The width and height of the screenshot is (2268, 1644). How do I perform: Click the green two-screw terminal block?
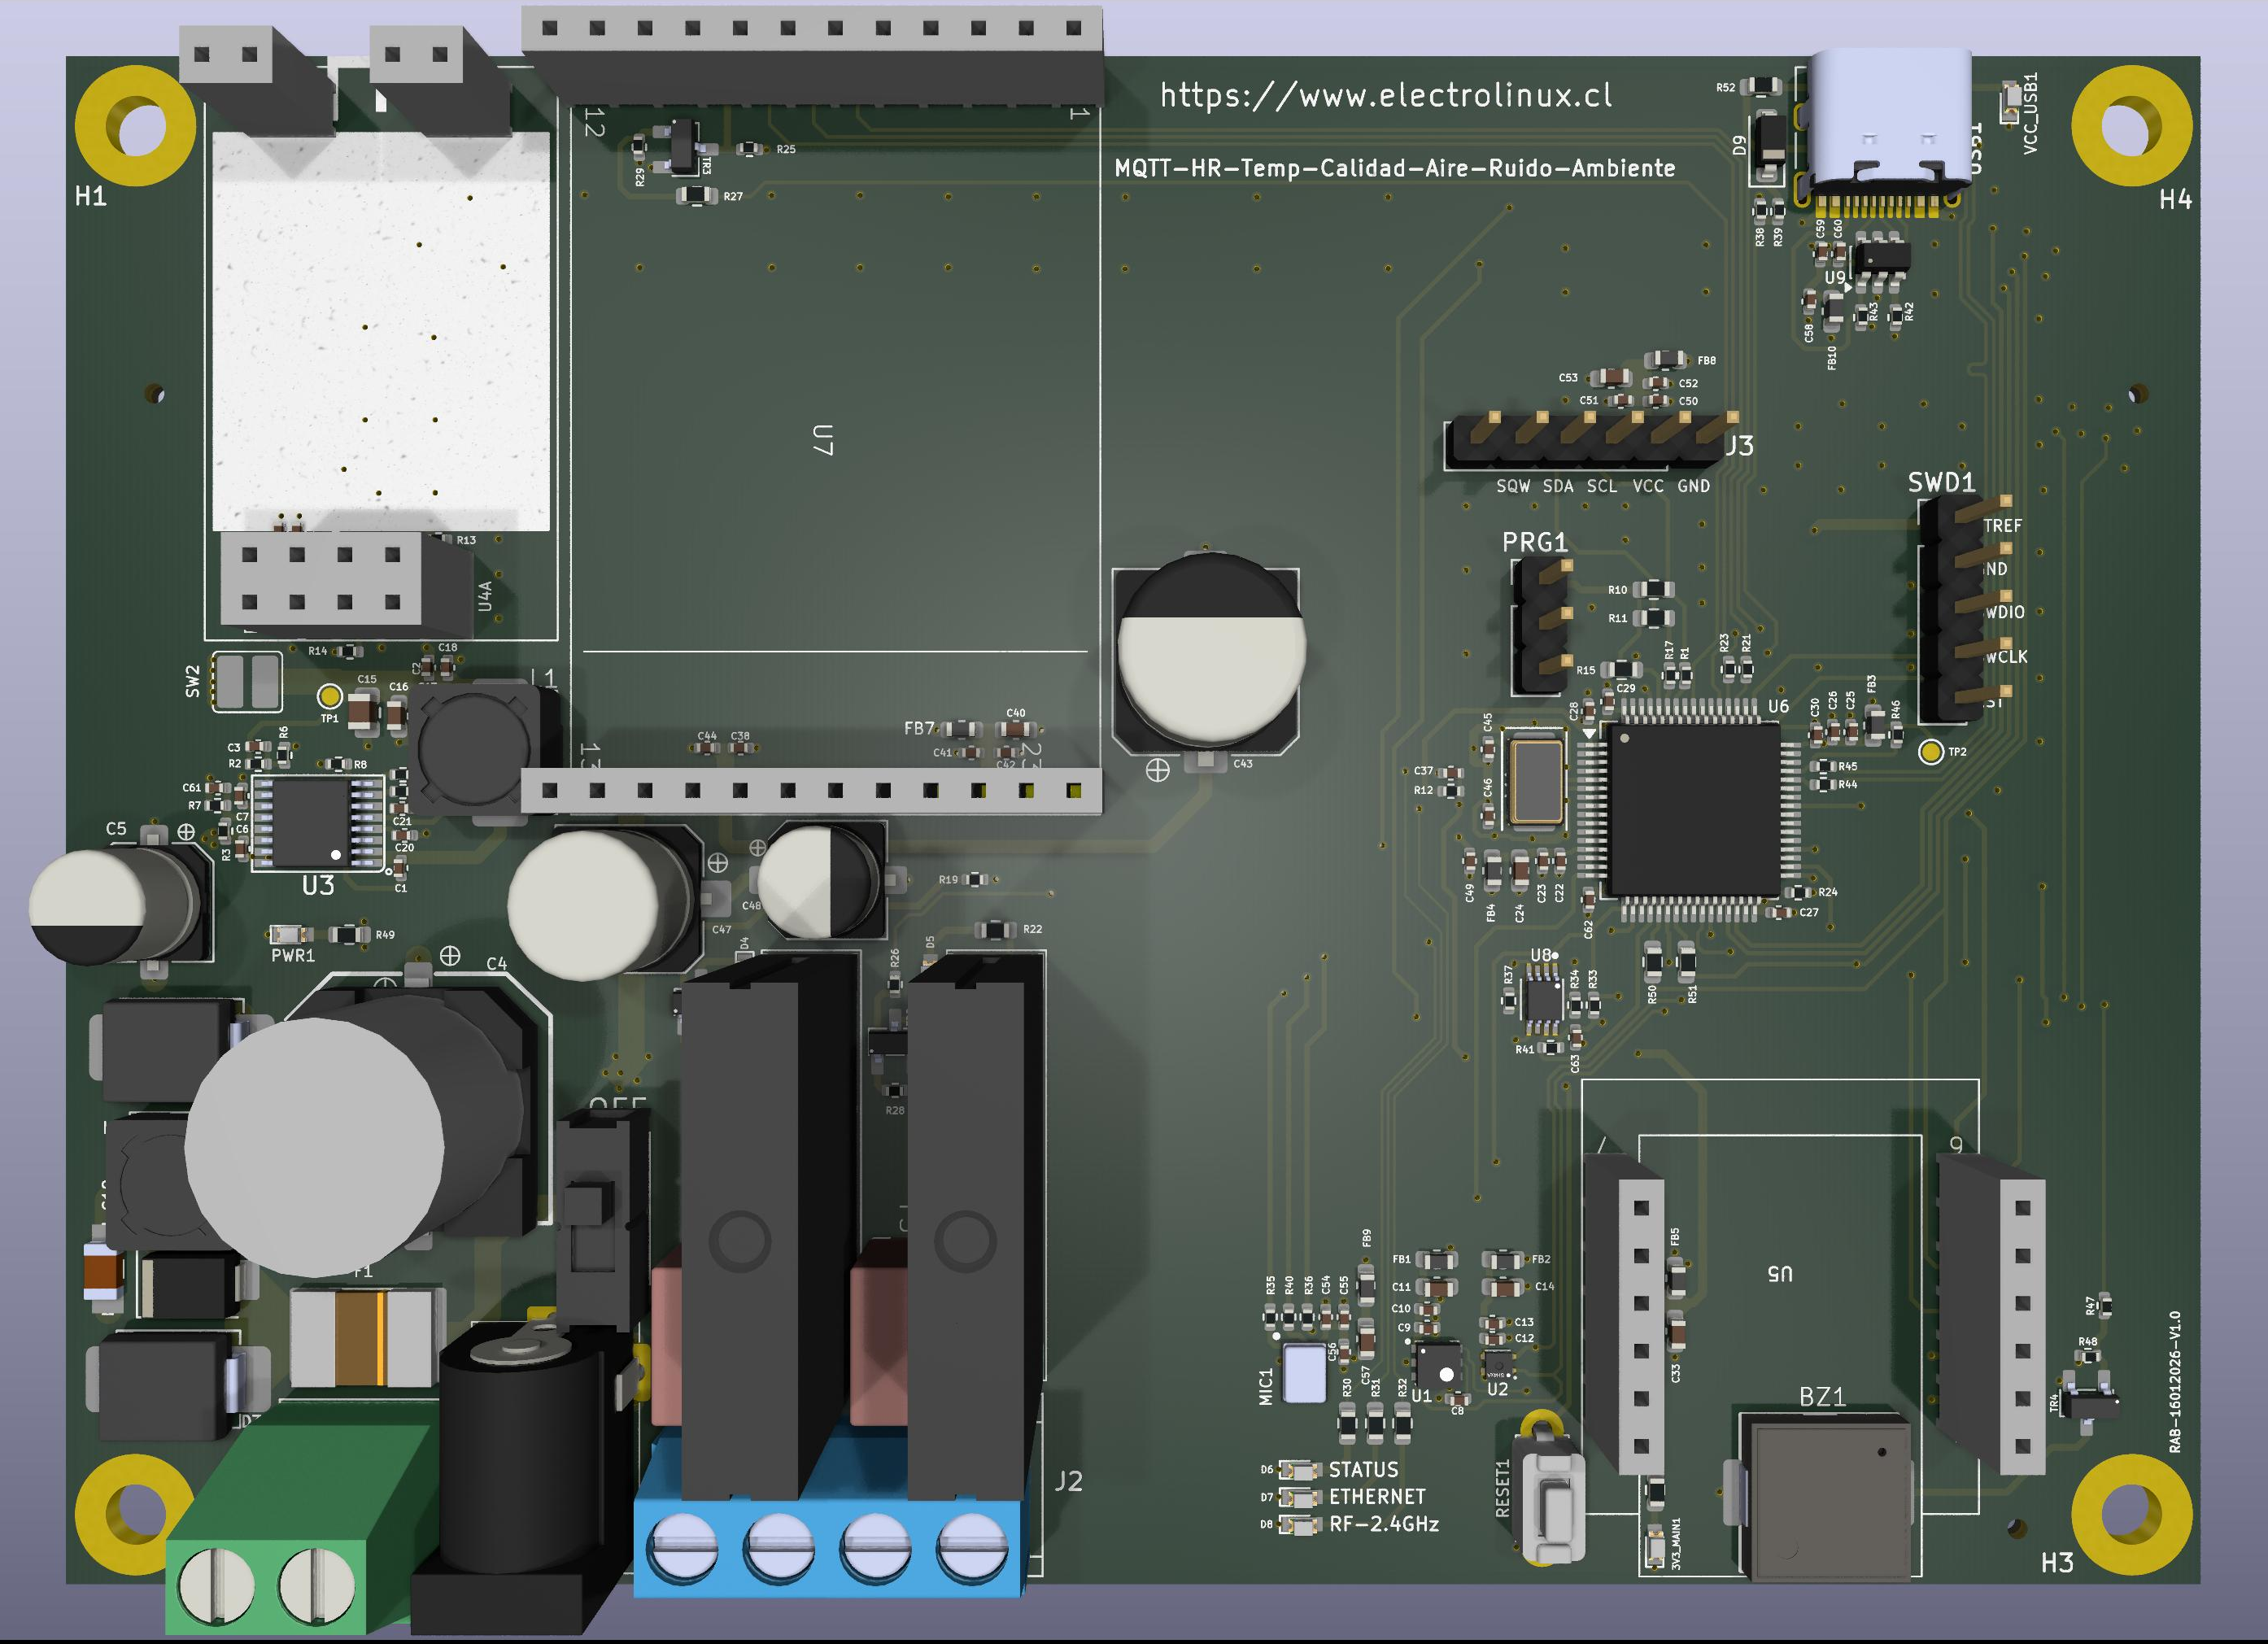click(265, 1560)
